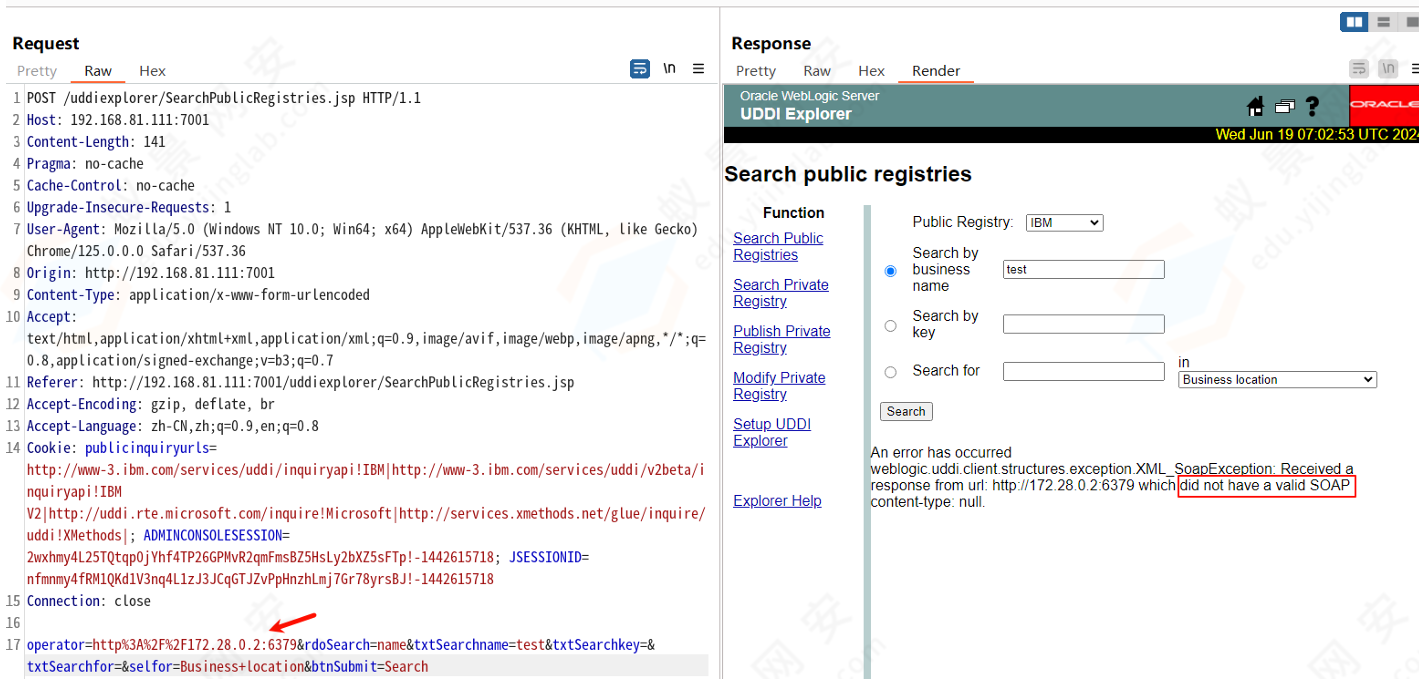The width and height of the screenshot is (1419, 679).
Task: Click the Search public registries heading
Action: [x=848, y=174]
